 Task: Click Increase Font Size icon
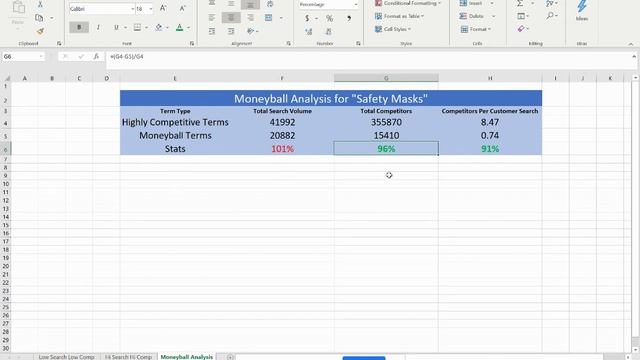point(163,9)
